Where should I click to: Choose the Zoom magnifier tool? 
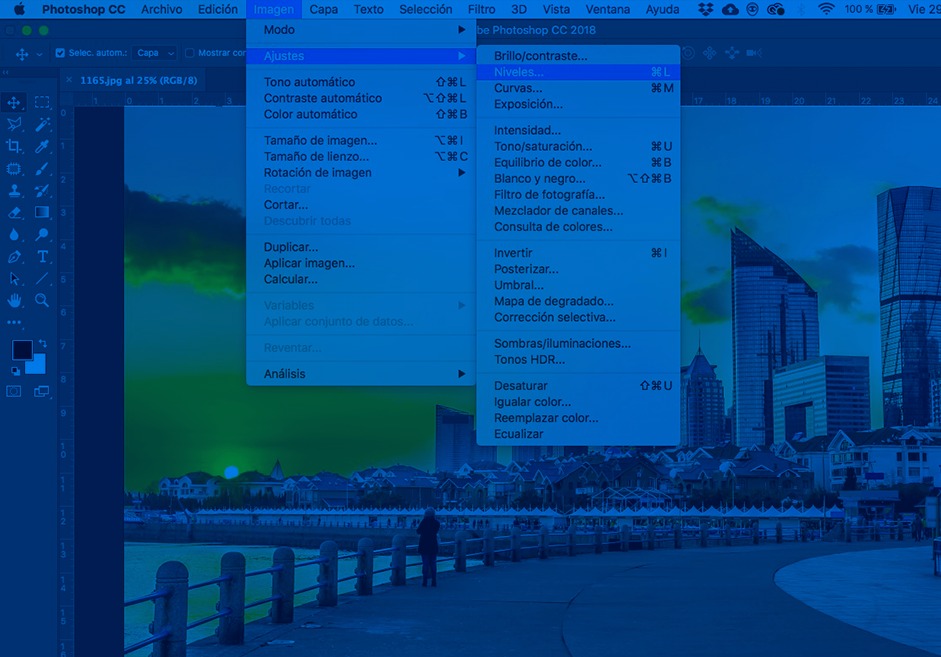coord(42,301)
